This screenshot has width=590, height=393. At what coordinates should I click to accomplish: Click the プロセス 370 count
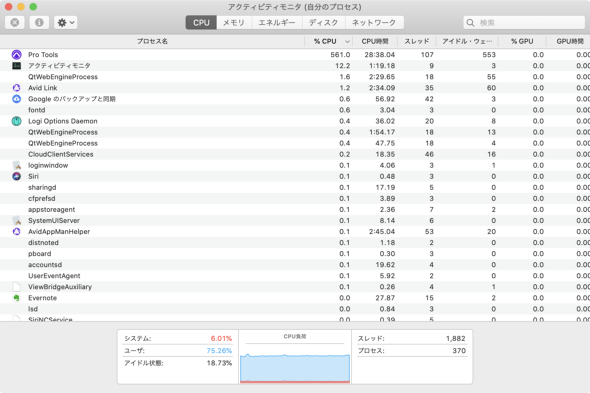click(x=459, y=350)
